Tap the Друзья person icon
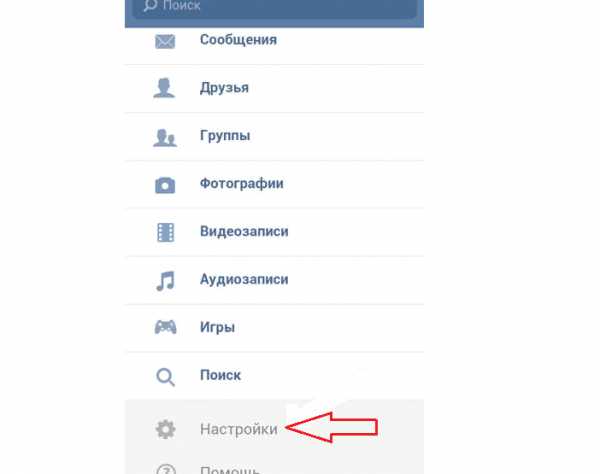 click(164, 88)
